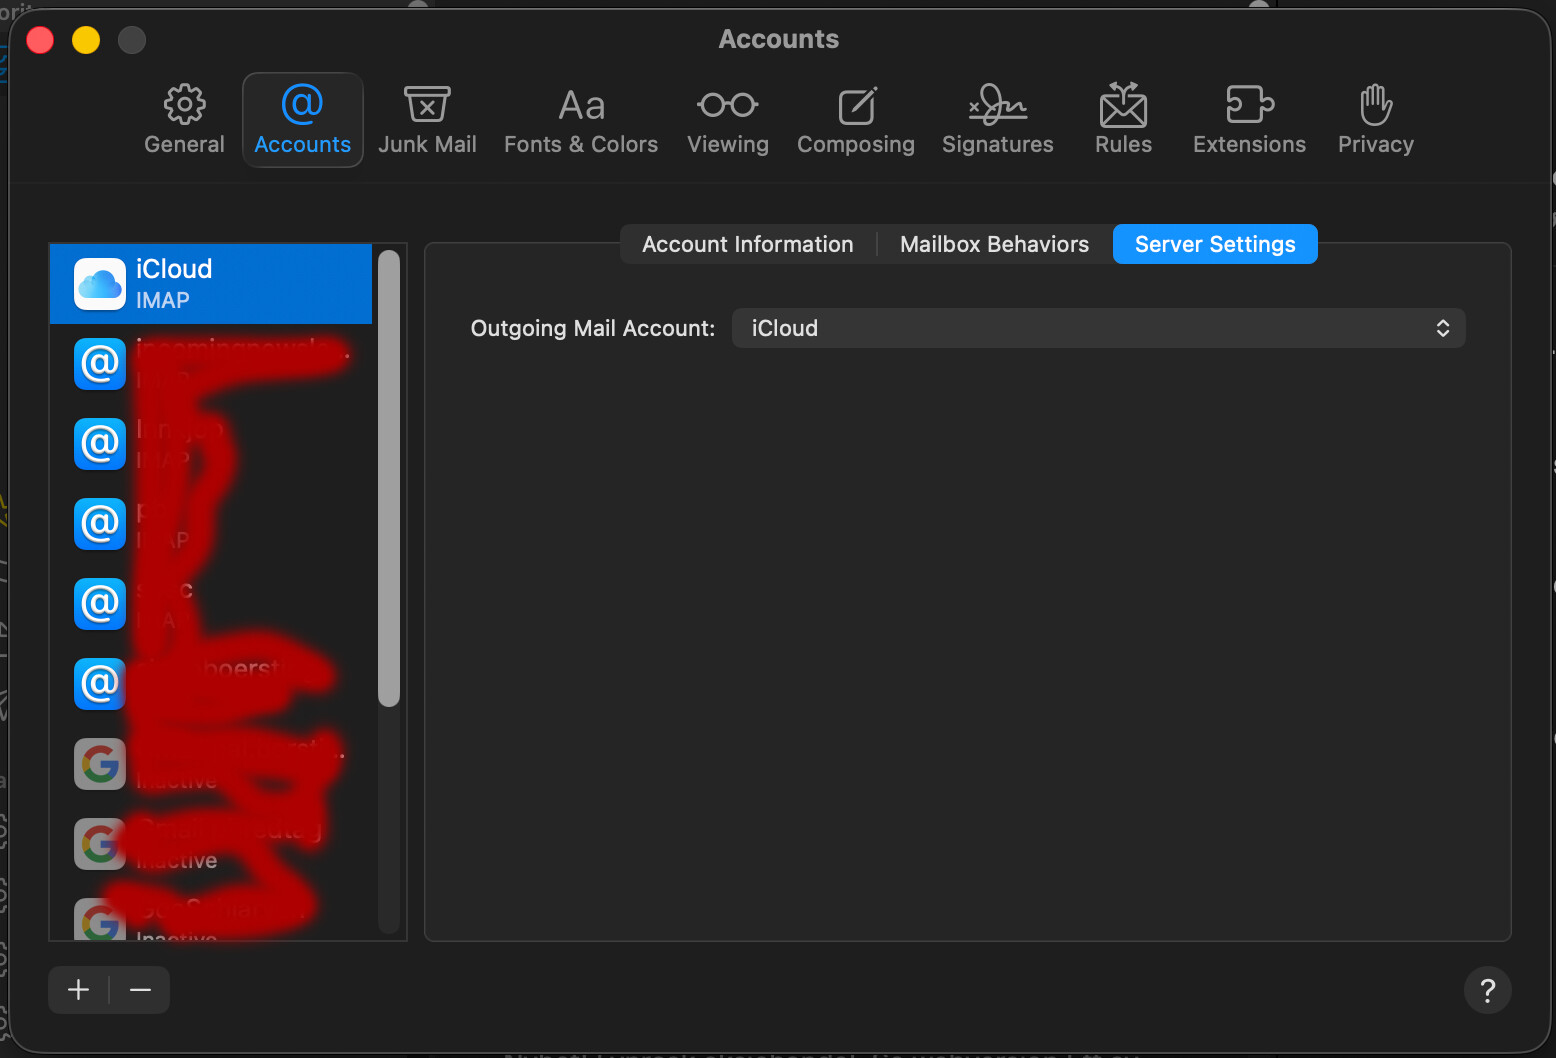Switch to the Viewing preferences pane
This screenshot has width=1556, height=1058.
coord(728,120)
